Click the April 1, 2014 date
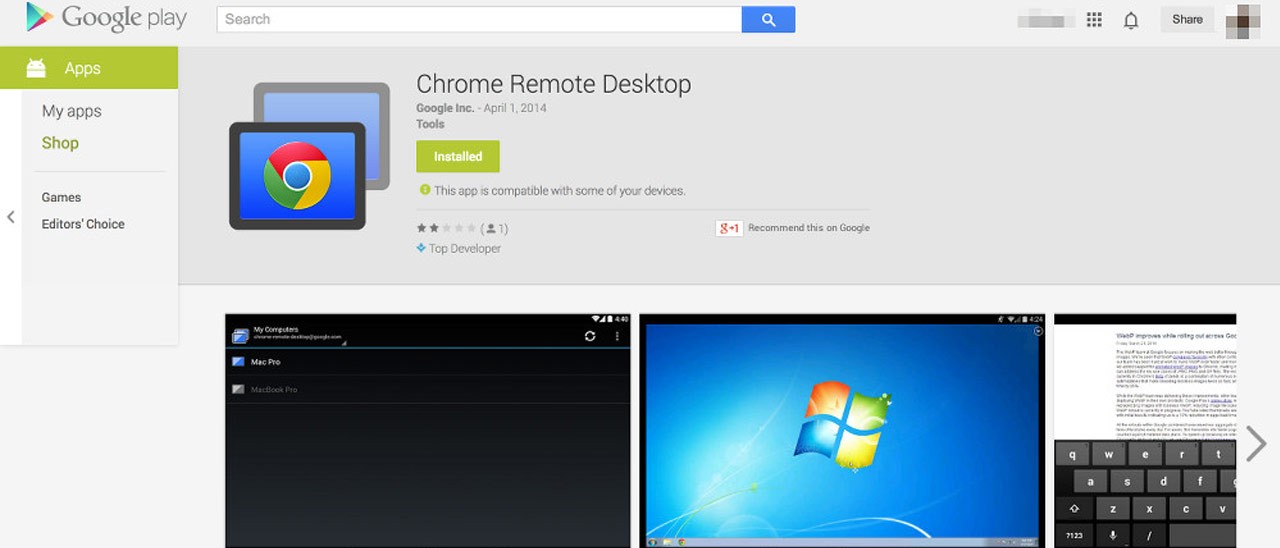Screen dimensions: 1280x548 coord(515,108)
